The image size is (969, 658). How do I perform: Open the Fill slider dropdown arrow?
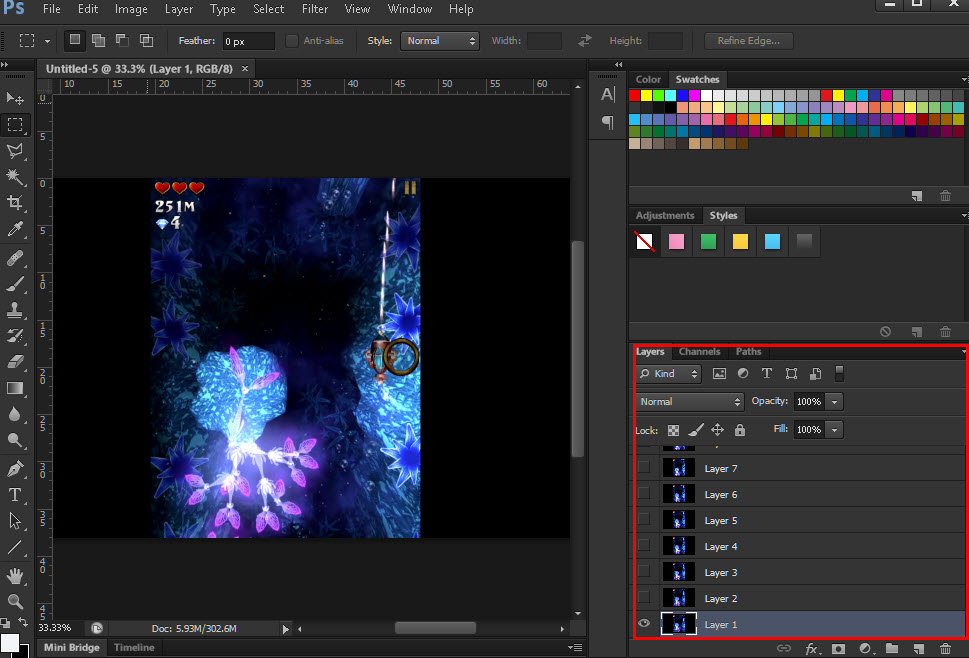tap(834, 429)
